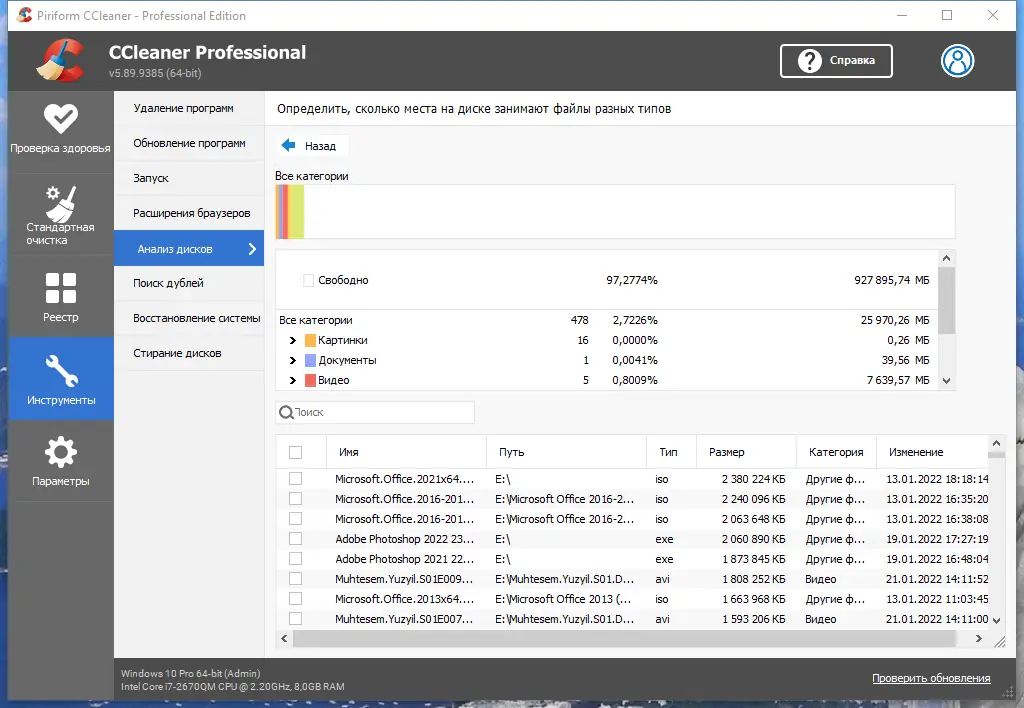Select the Tools wrench icon
Screen dimensions: 1024x708
point(61,370)
